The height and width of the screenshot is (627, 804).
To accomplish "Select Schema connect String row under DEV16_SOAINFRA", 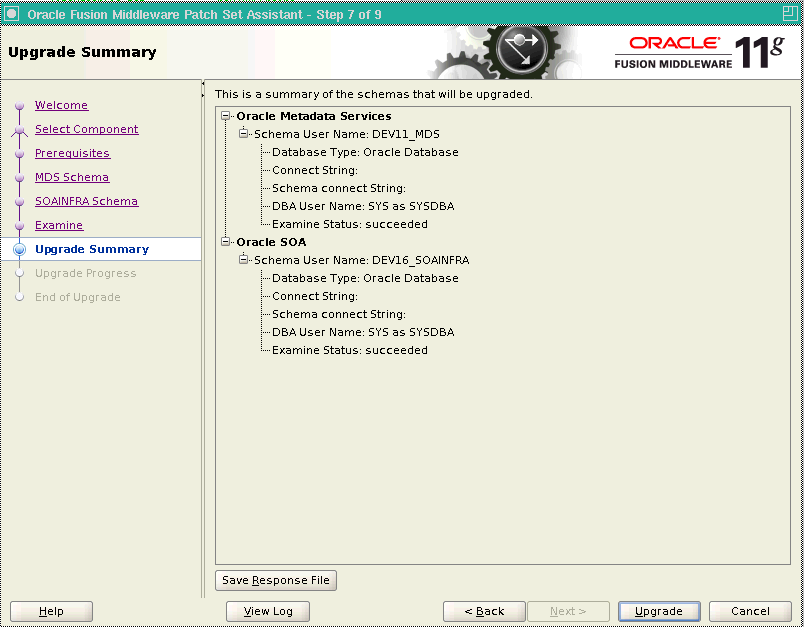I will tap(339, 314).
